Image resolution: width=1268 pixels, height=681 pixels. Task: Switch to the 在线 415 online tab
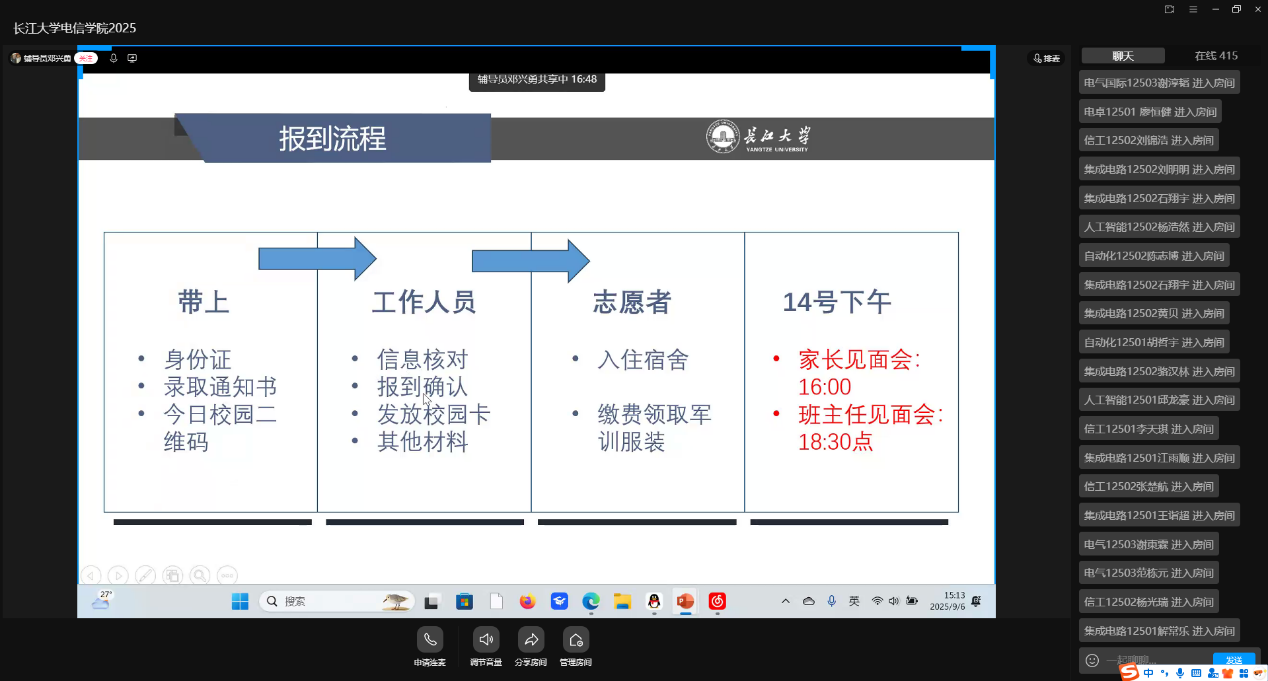coord(1215,56)
